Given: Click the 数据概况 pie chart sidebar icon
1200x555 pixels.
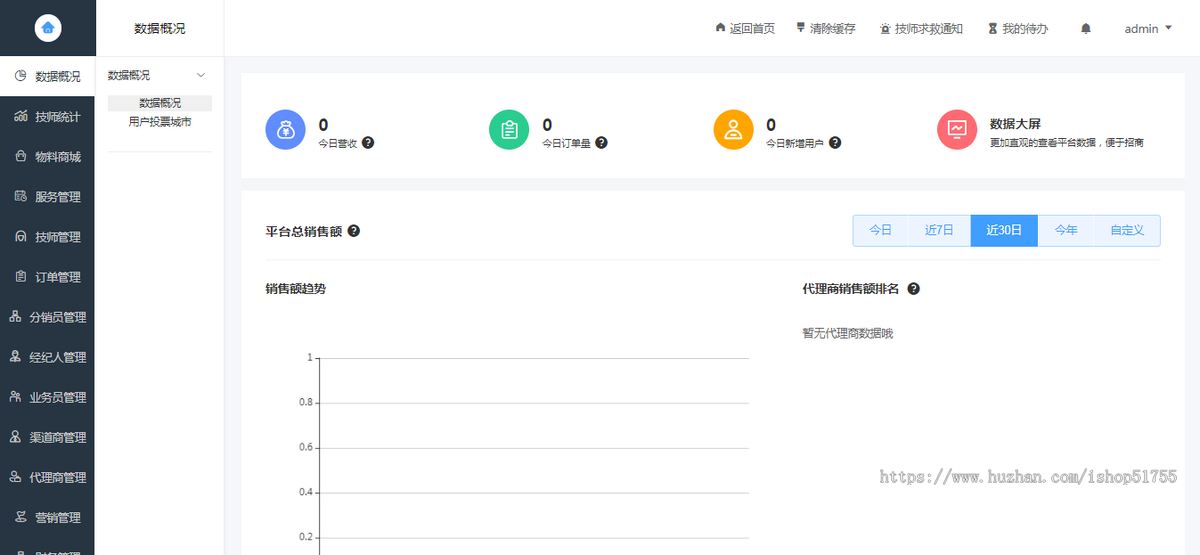Looking at the screenshot, I should point(20,76).
